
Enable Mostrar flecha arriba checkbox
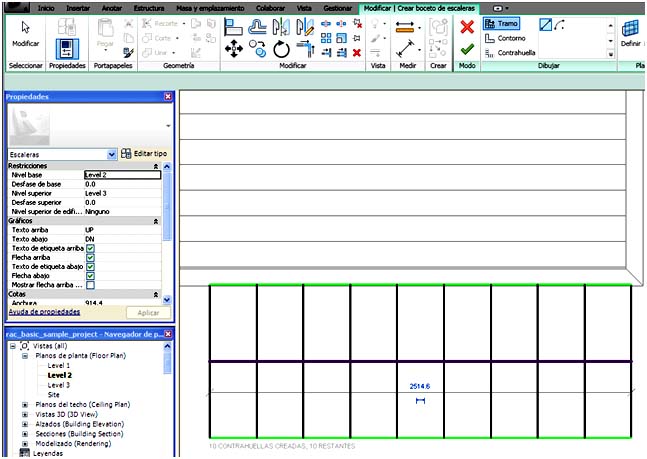(x=90, y=285)
